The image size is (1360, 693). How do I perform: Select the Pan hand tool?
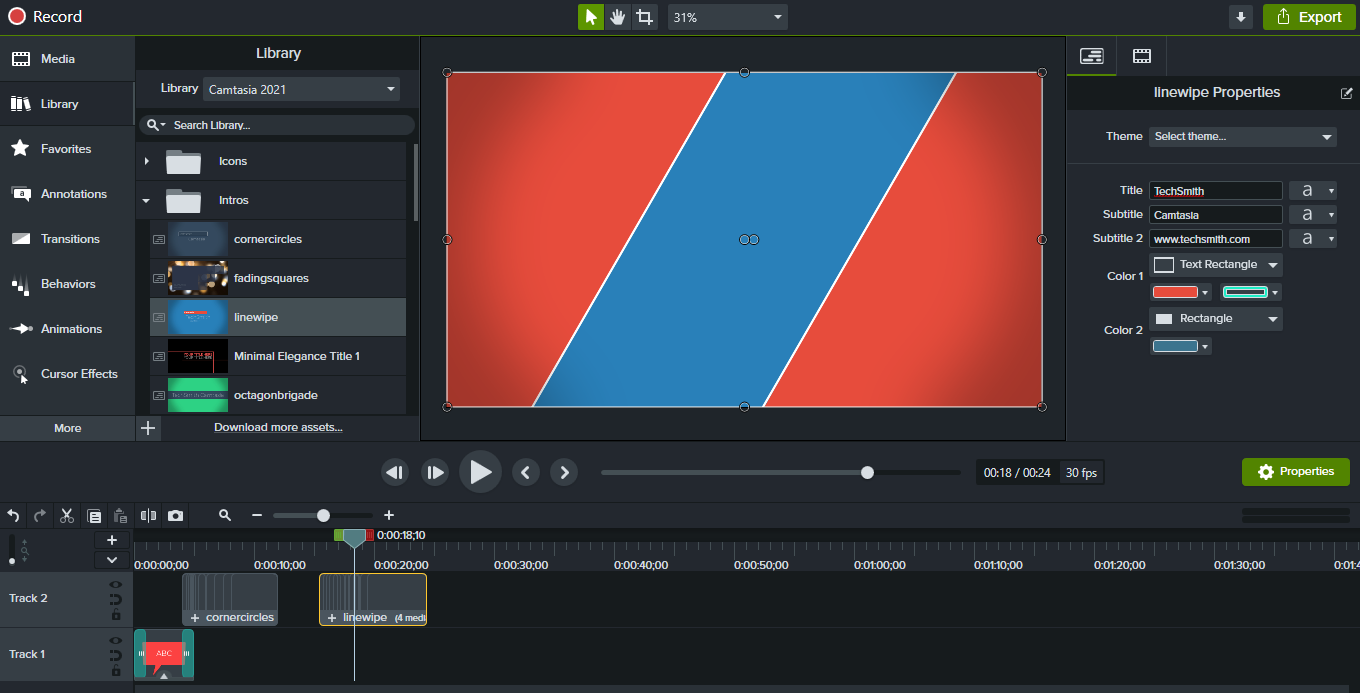coord(618,17)
